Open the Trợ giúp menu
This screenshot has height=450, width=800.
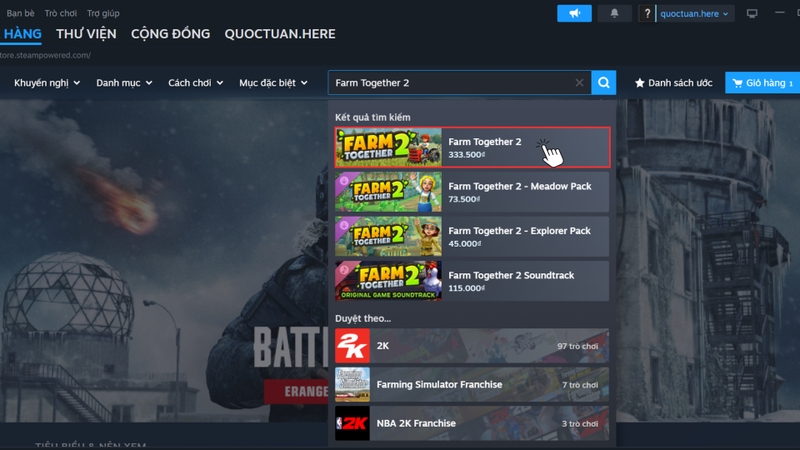point(103,13)
